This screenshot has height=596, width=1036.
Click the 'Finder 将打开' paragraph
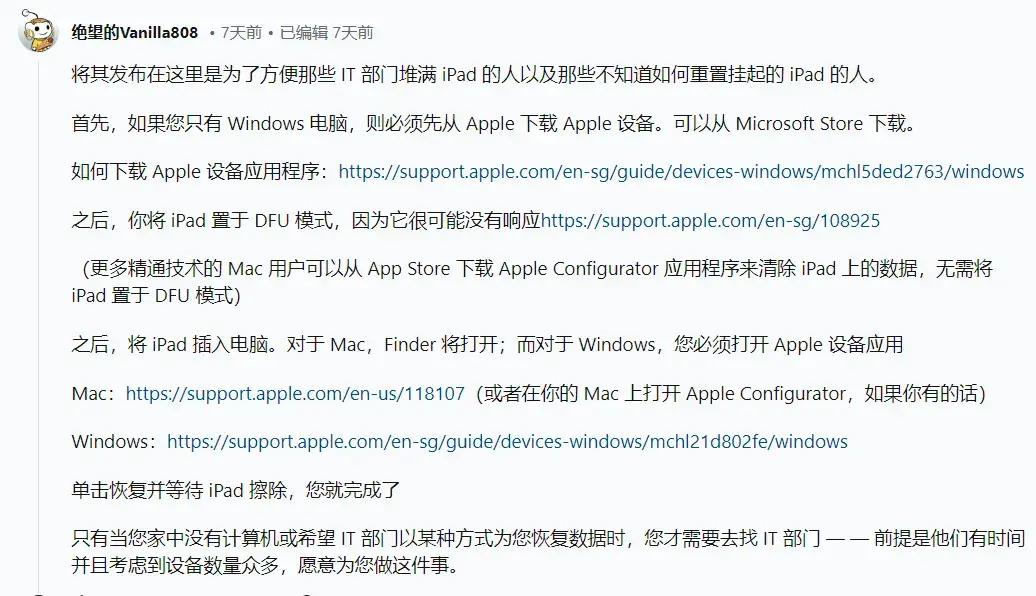pos(488,344)
